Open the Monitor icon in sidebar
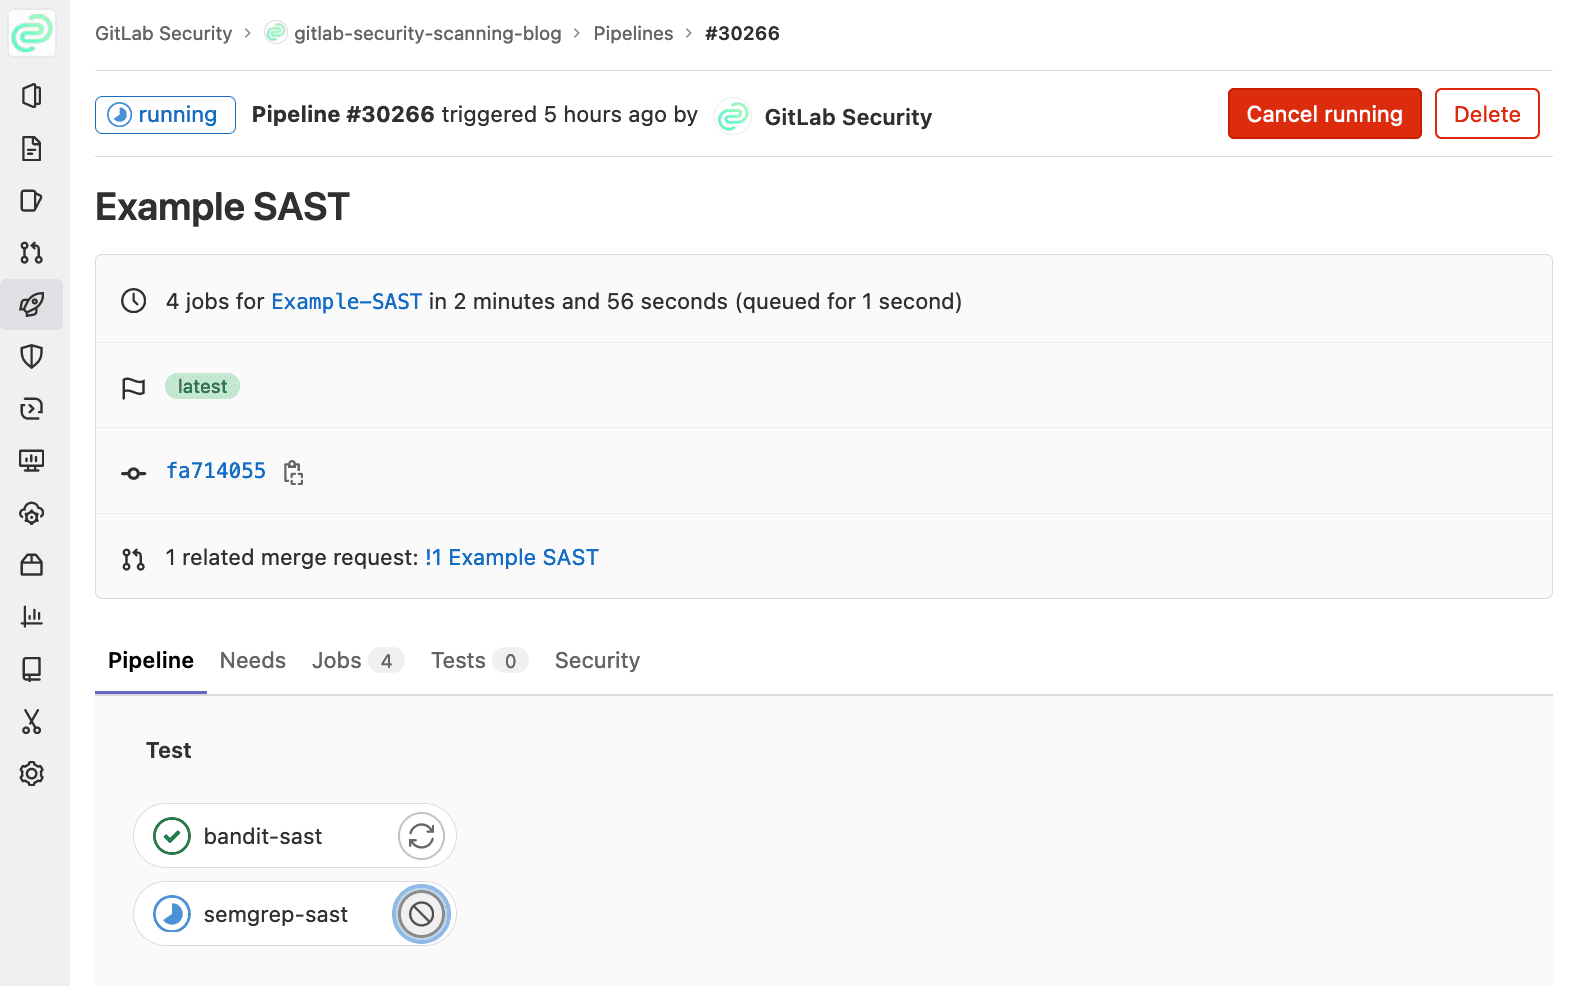1572x986 pixels. coord(32,461)
